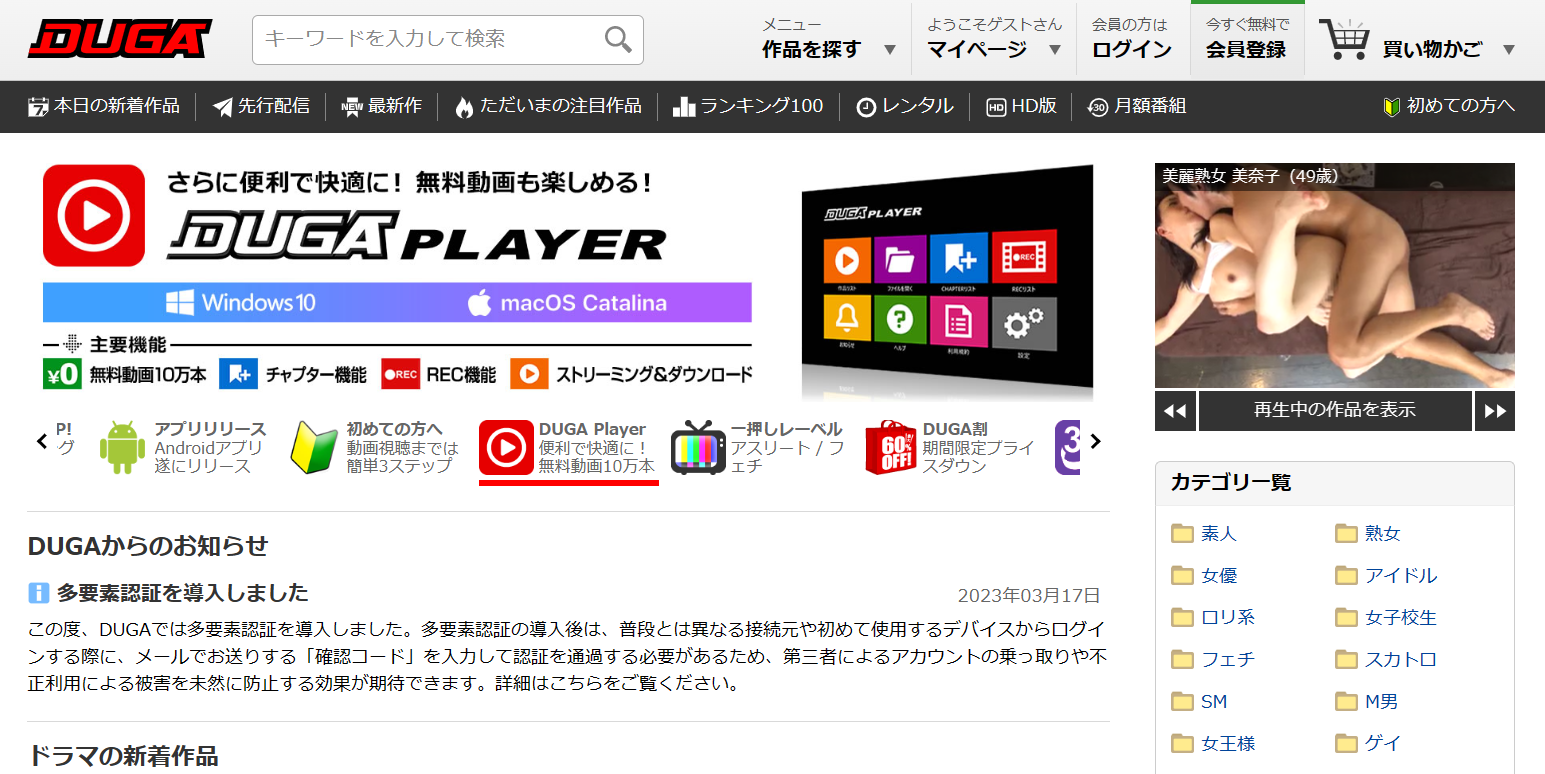Click the fast-forward button under the video preview

[1495, 410]
